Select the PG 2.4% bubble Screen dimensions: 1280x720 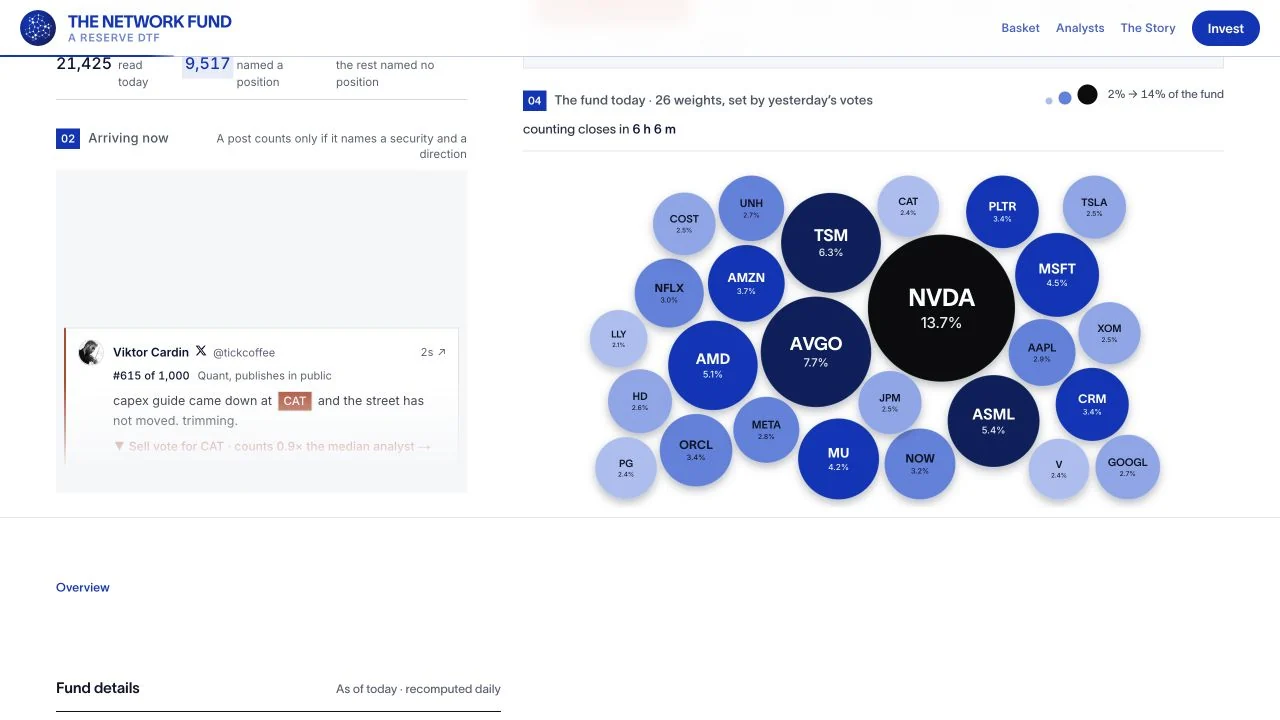click(626, 468)
